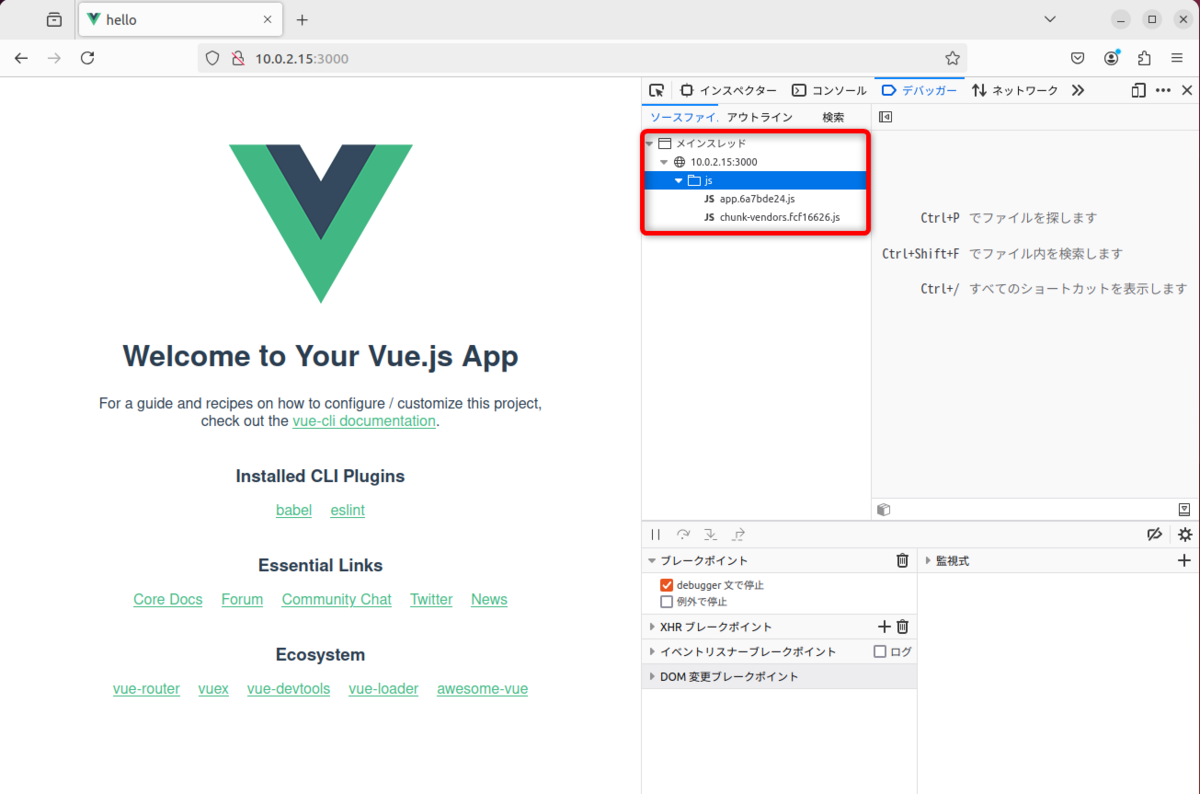Open the DevTools three-dot menu
Screen dimensions: 1200x794
click(x=1163, y=90)
